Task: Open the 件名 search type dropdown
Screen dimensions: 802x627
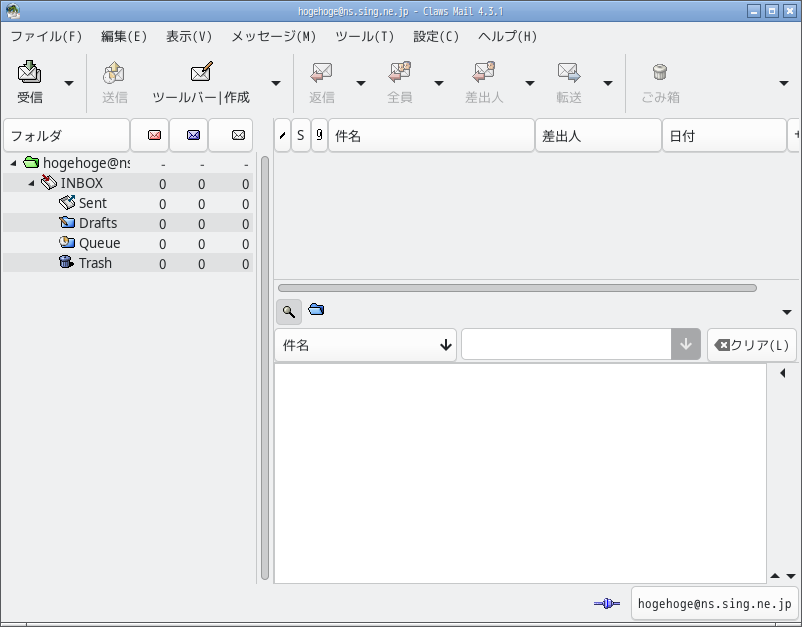Action: click(x=365, y=345)
